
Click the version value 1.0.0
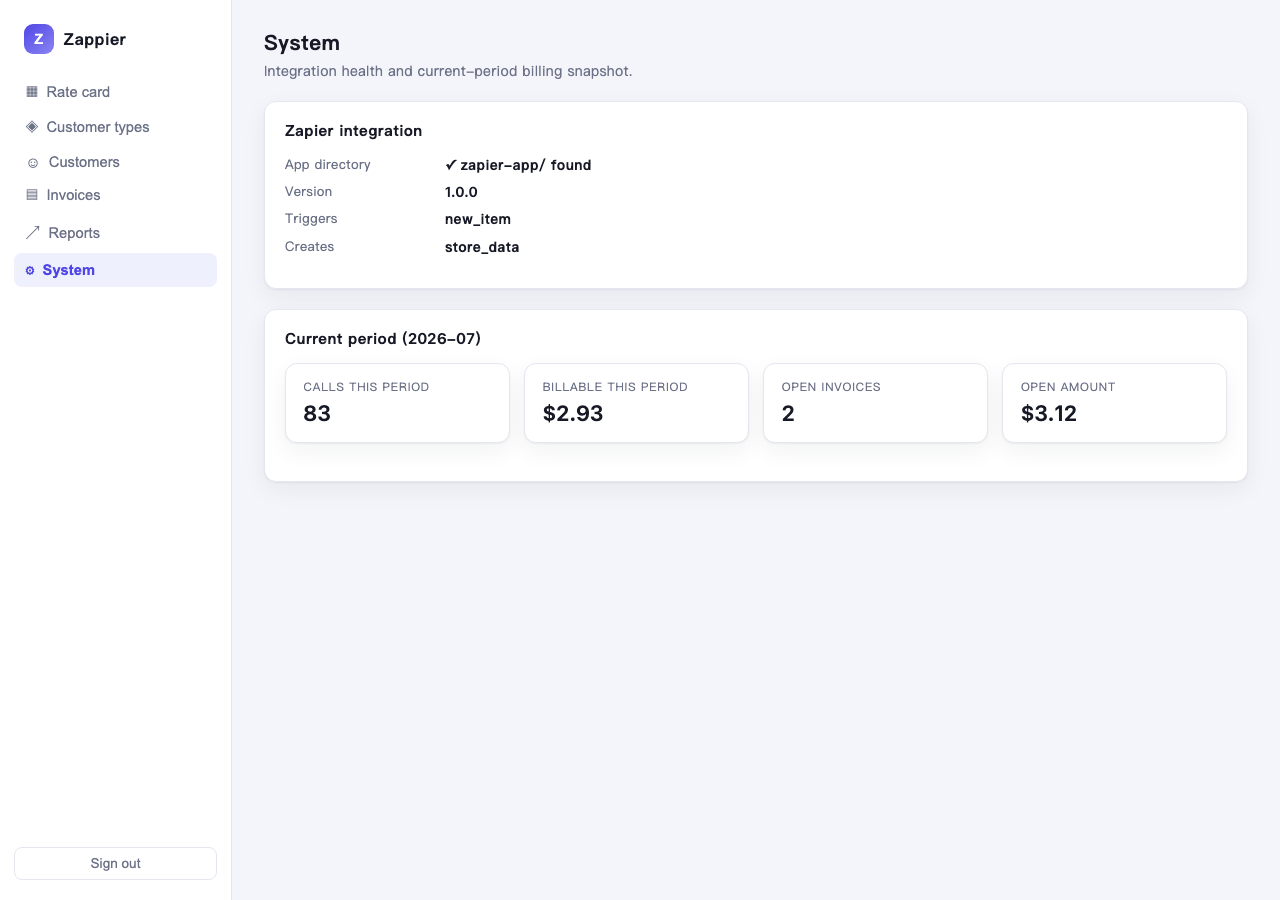pos(461,192)
